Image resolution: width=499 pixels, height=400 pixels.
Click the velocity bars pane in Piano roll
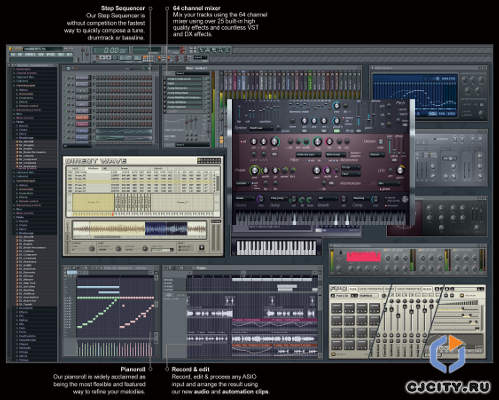click(x=115, y=348)
